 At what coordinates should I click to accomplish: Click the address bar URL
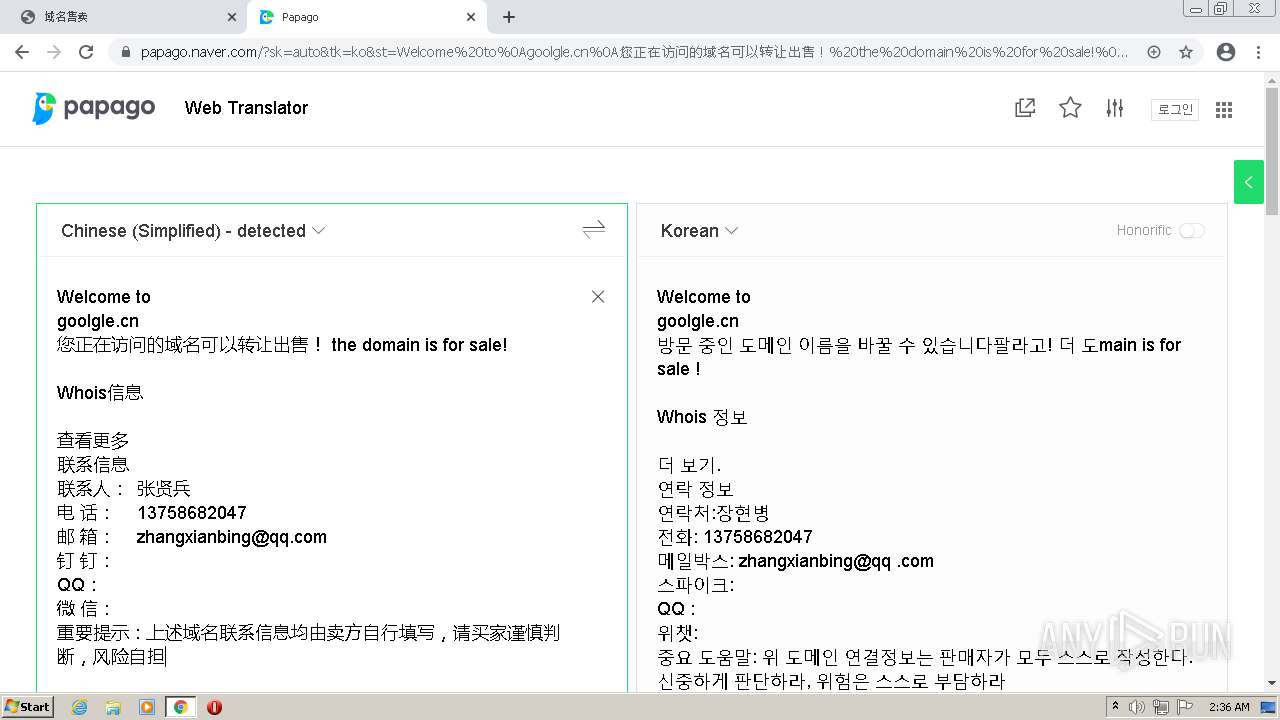(634, 52)
